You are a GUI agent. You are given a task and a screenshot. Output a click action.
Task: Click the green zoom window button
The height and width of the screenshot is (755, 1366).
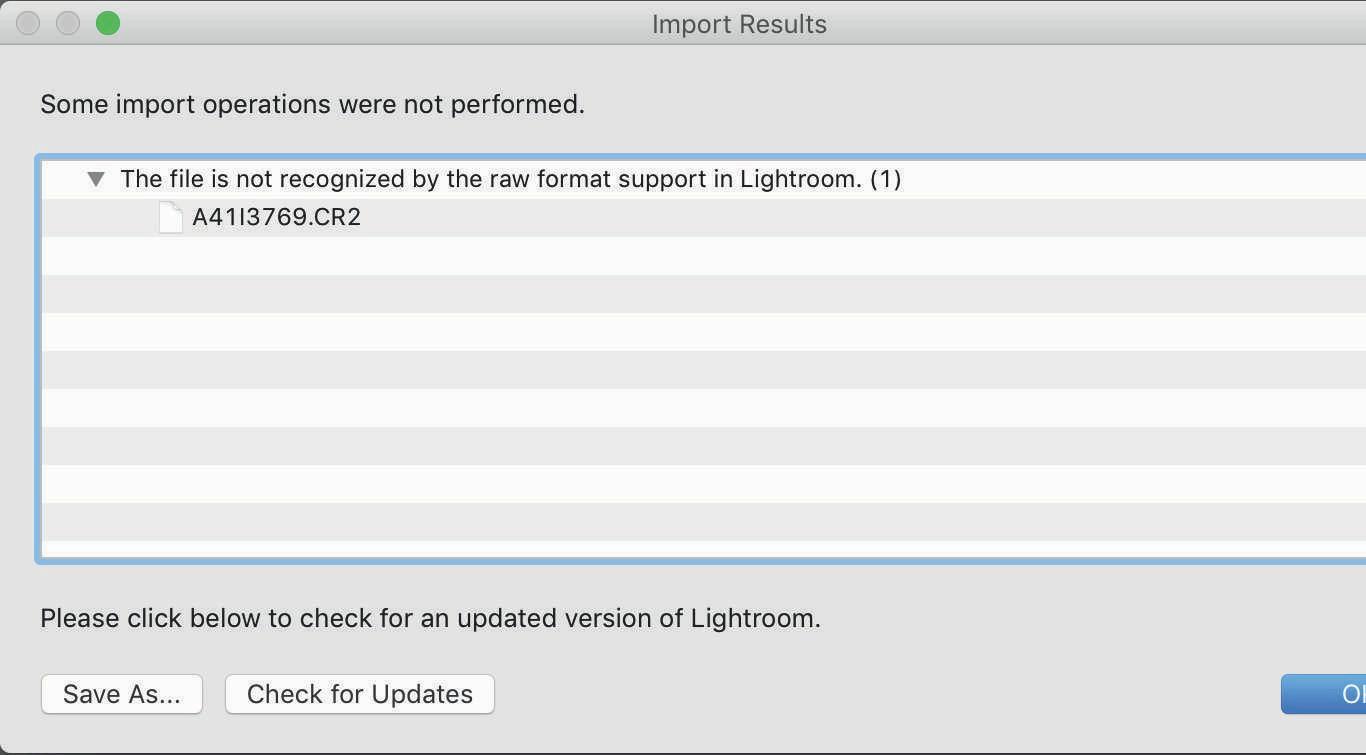click(108, 23)
